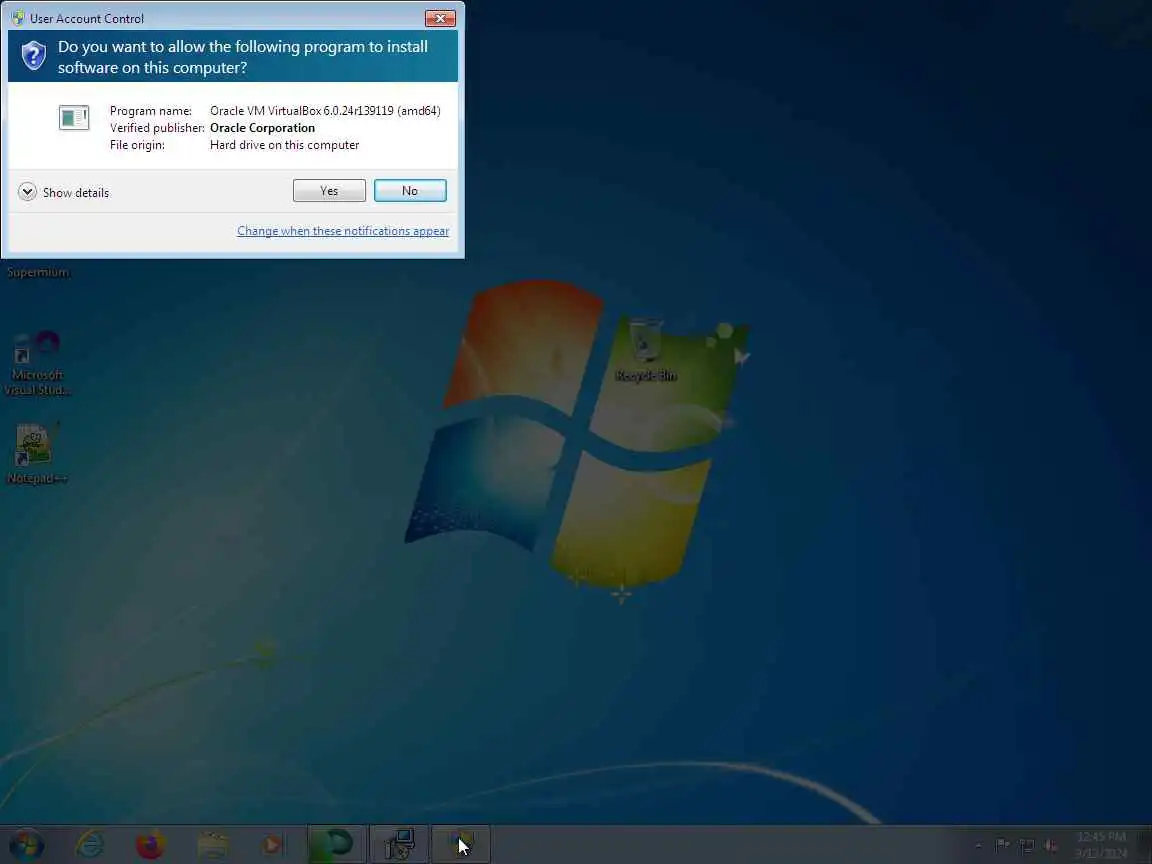
Task: Click the User Account Control title bar shield icon
Action: click(x=18, y=18)
